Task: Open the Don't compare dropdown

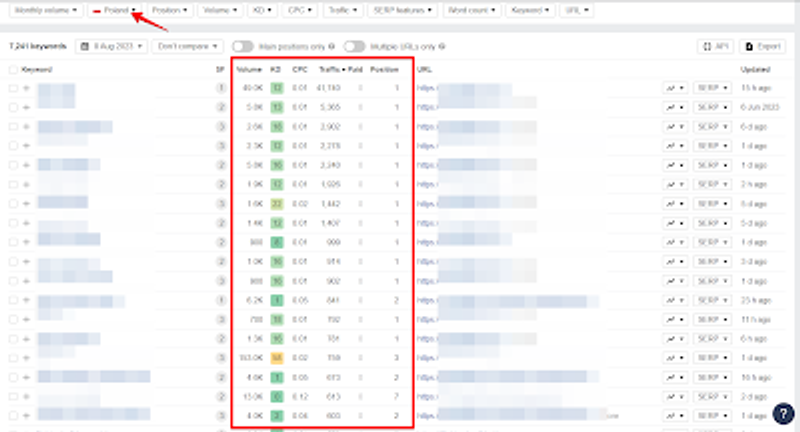Action: pyautogui.click(x=187, y=46)
